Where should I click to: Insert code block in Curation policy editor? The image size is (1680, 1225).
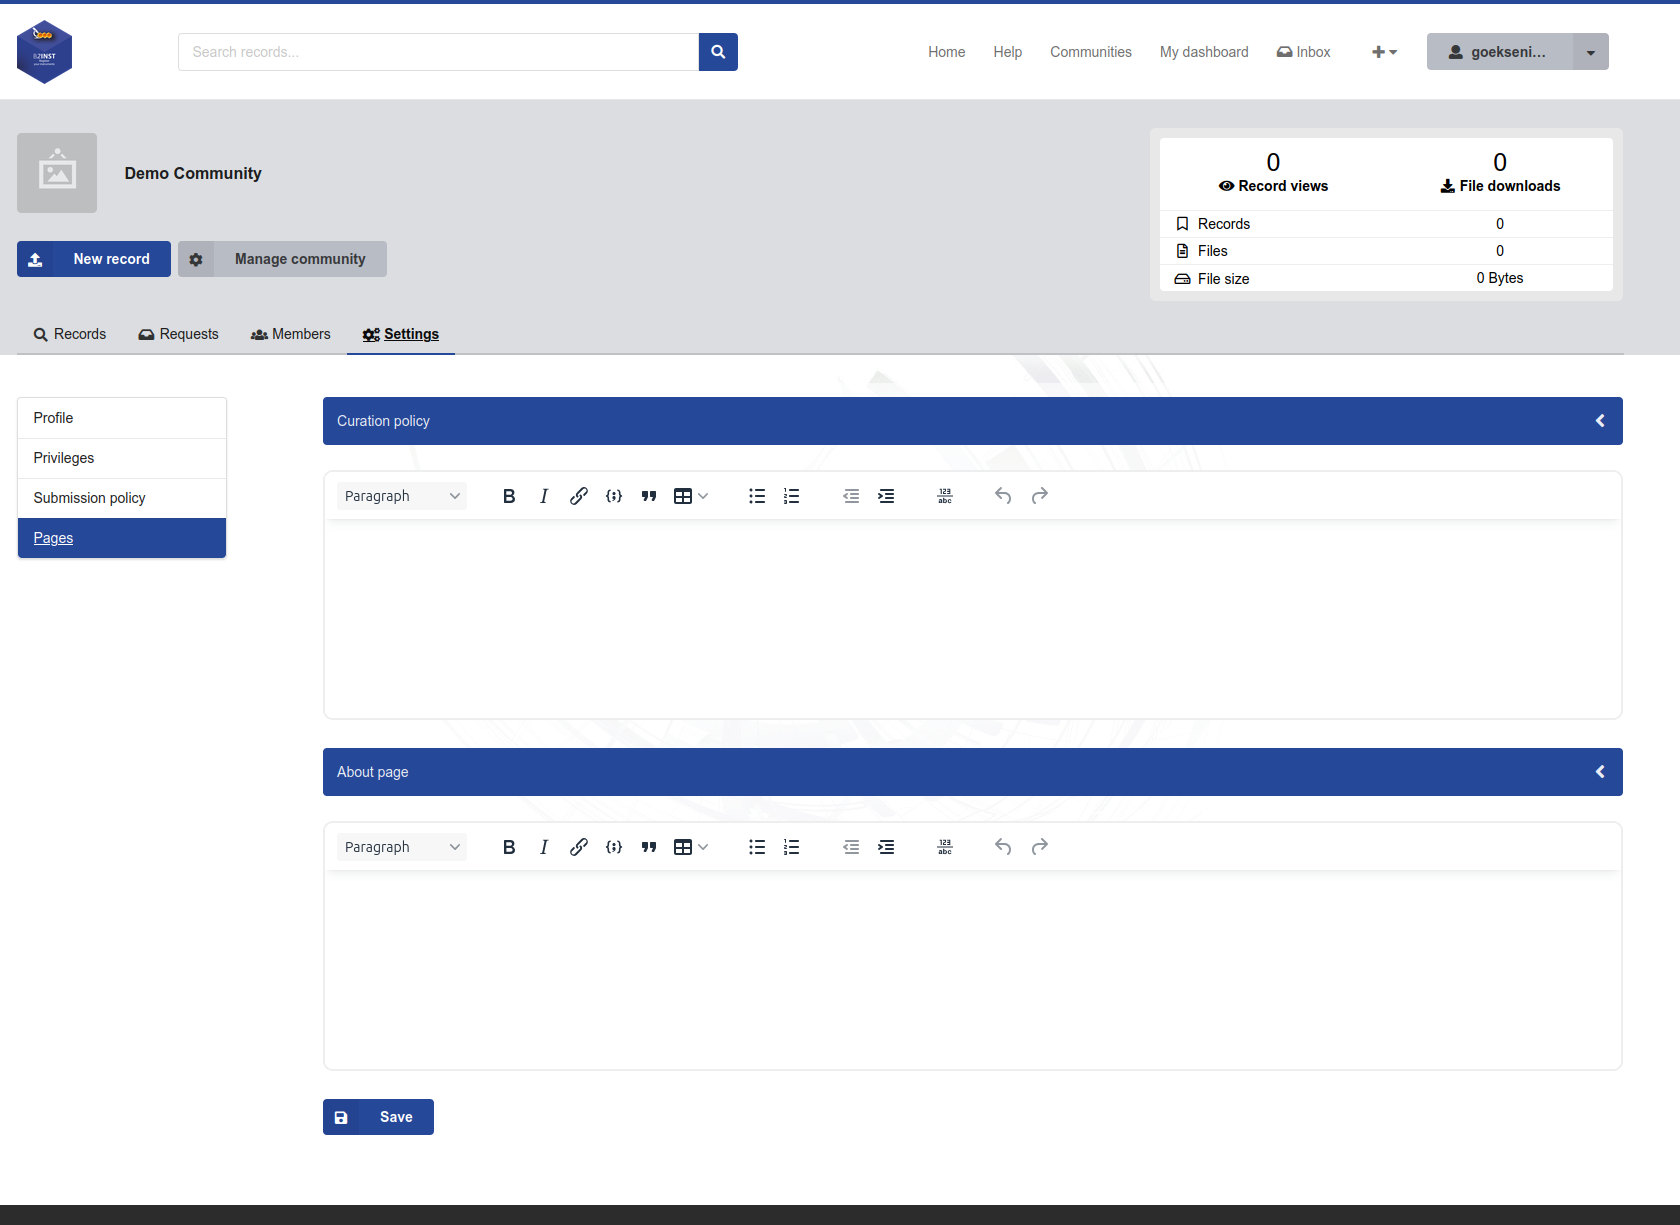point(614,496)
